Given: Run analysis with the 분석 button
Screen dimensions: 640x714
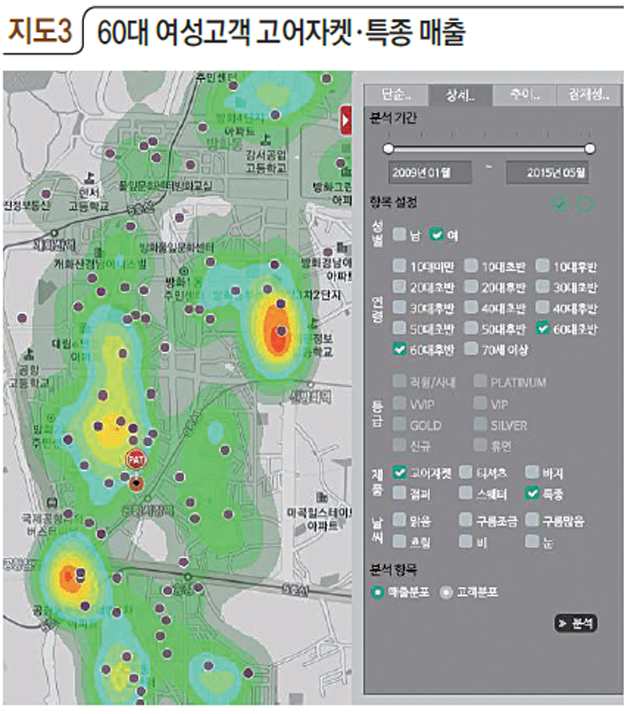Looking at the screenshot, I should [576, 623].
